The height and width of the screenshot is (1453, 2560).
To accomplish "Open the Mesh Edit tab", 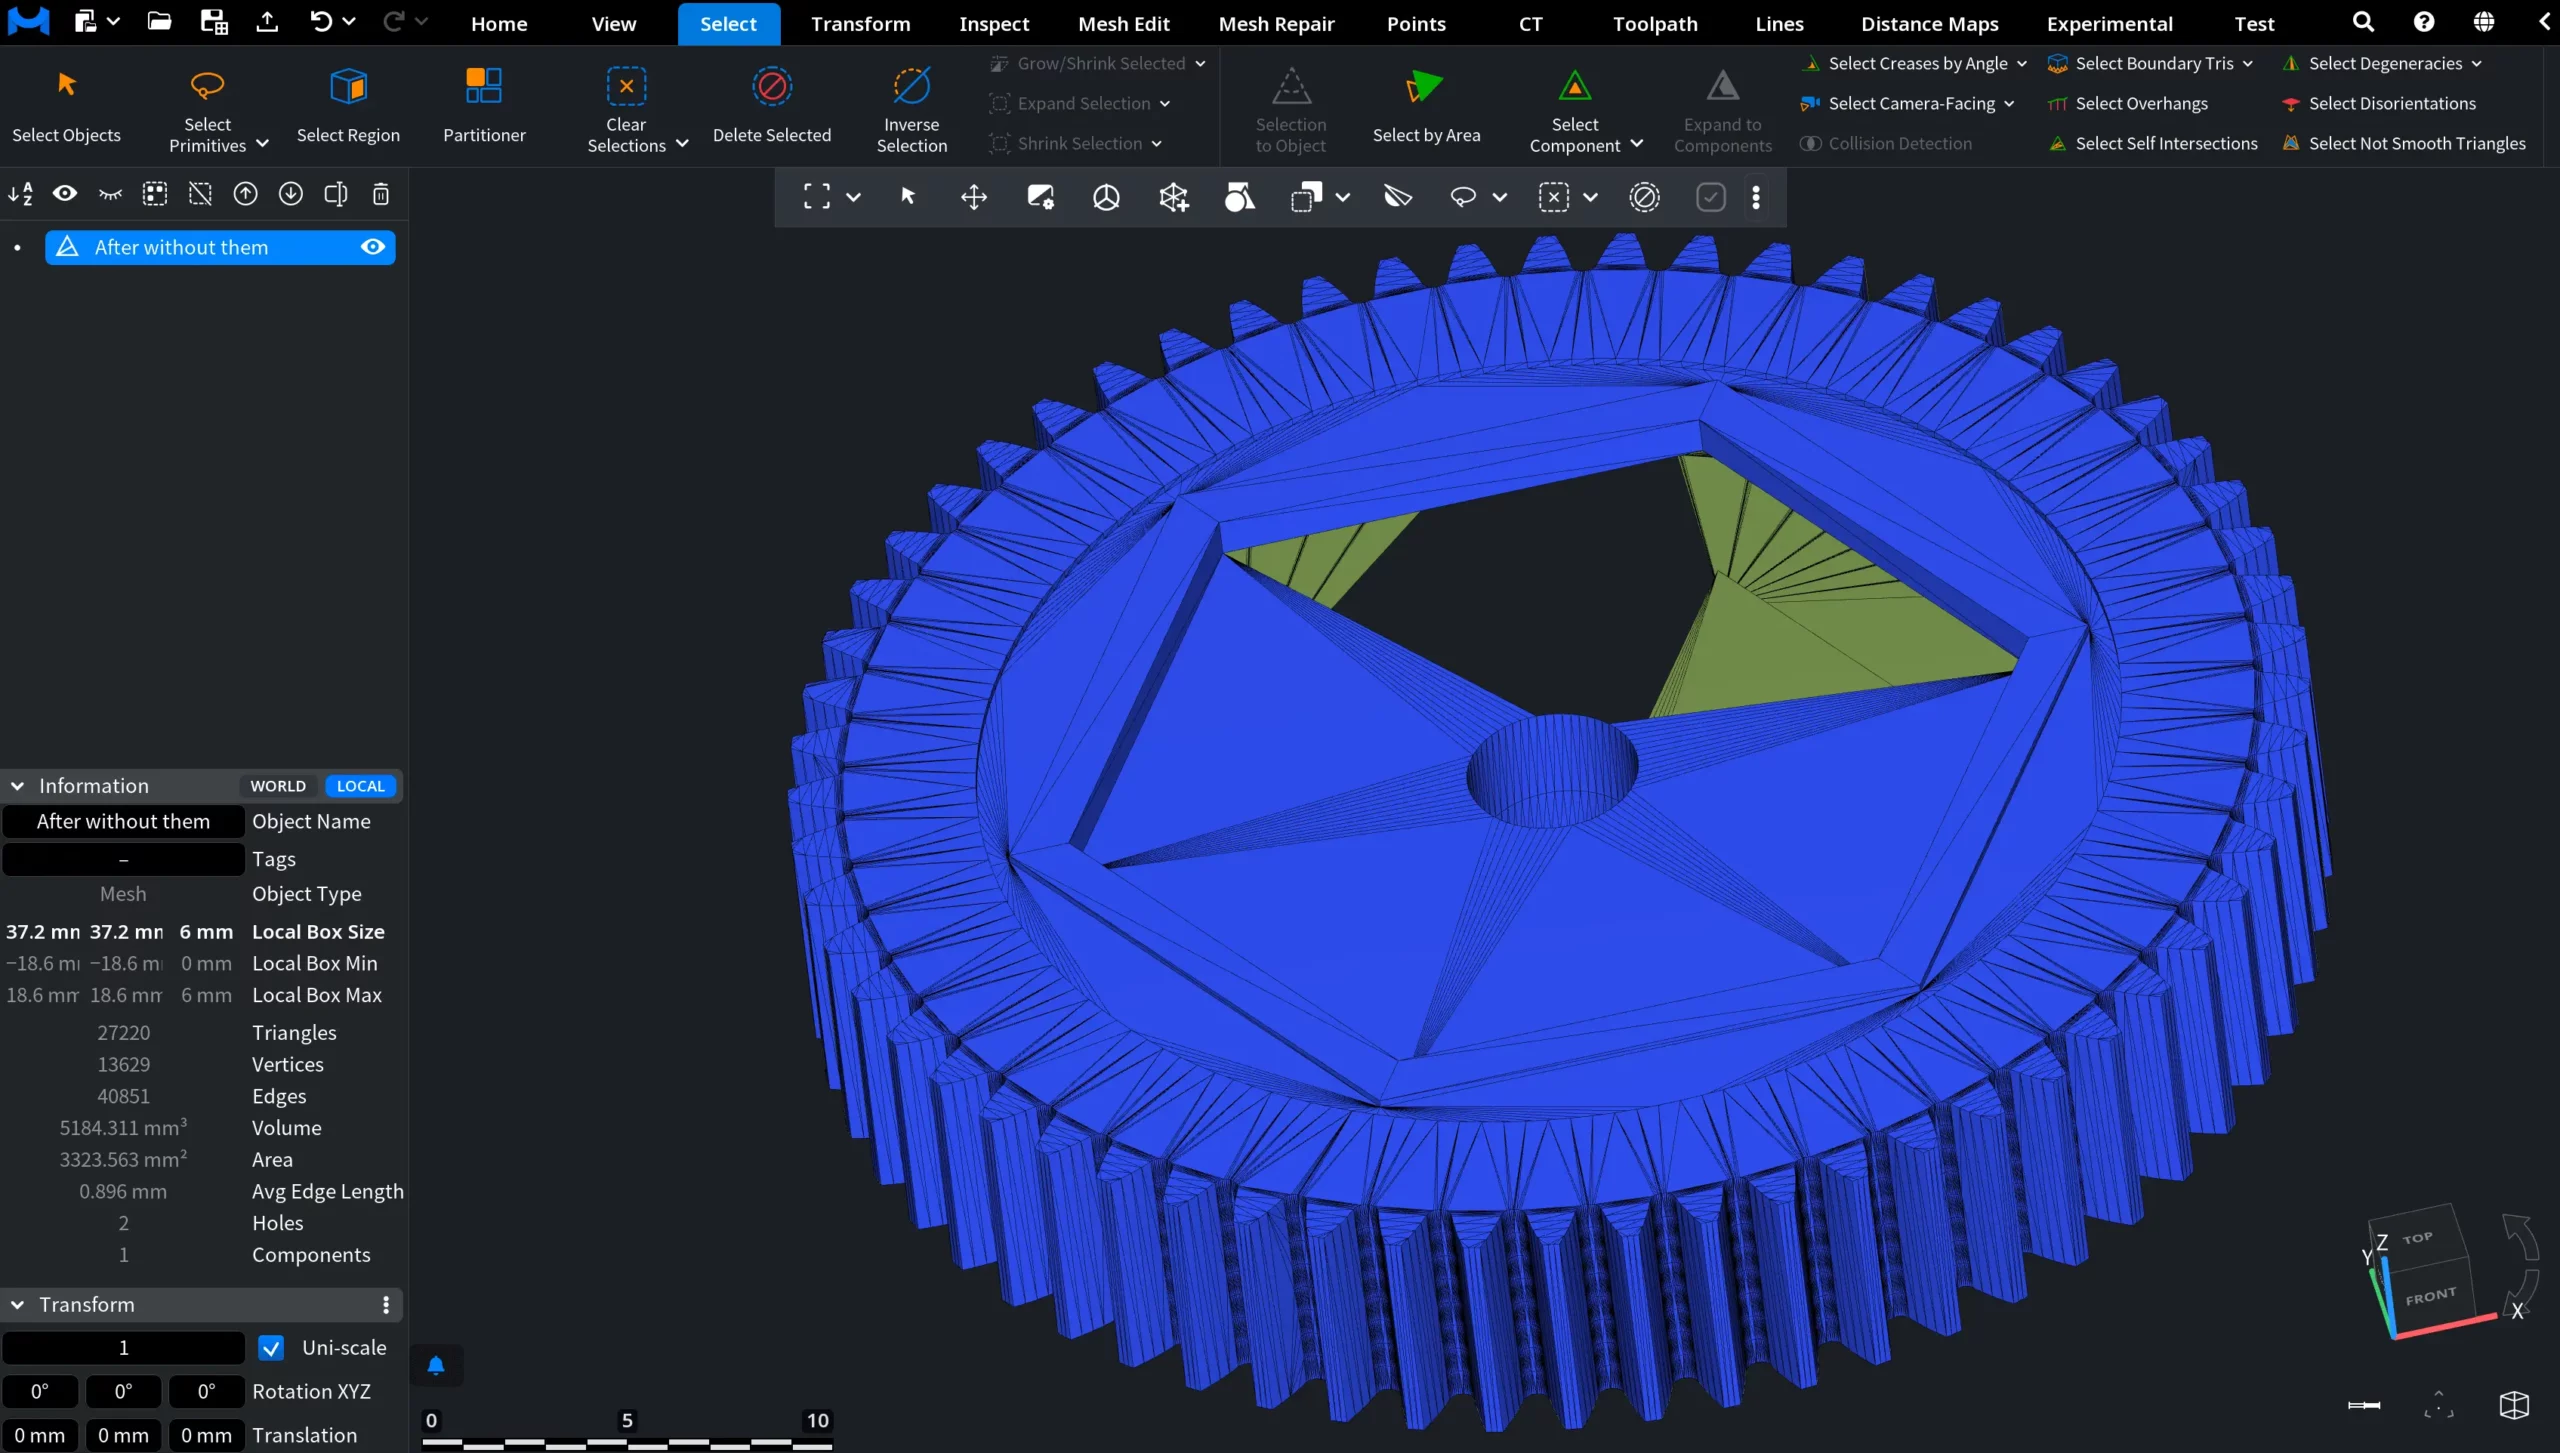I will [x=1123, y=23].
